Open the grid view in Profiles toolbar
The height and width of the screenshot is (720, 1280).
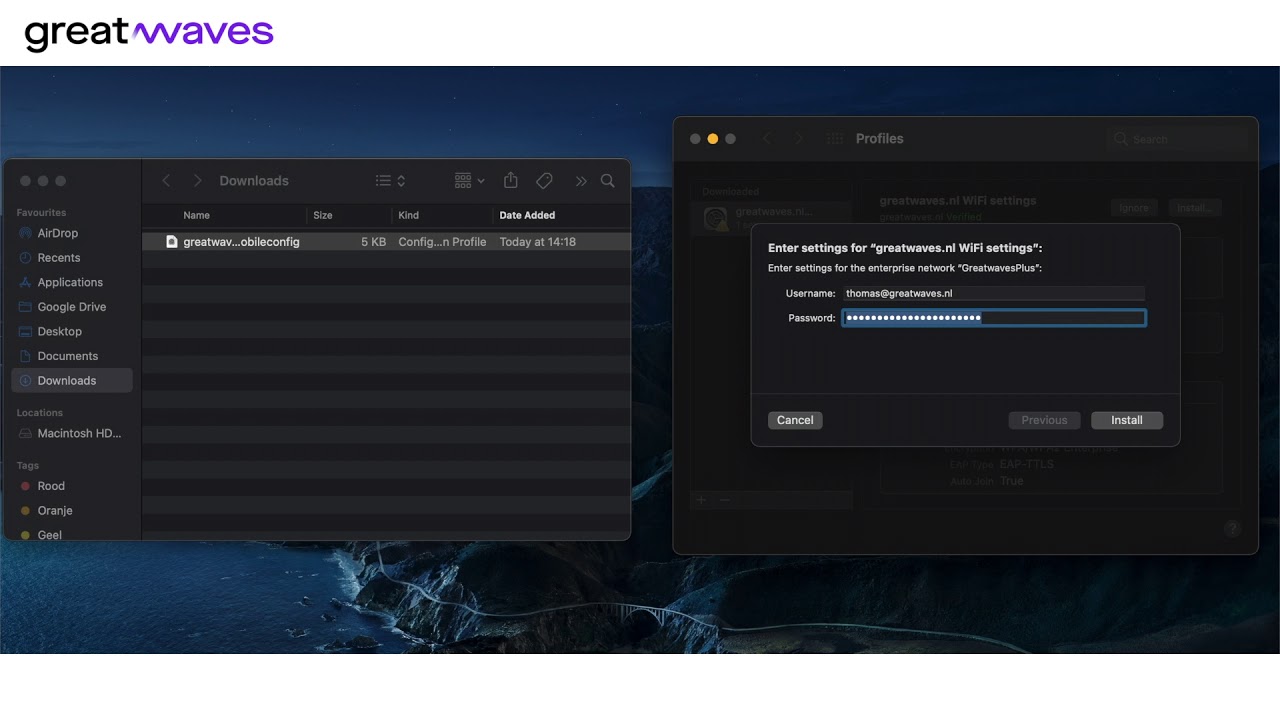[834, 139]
